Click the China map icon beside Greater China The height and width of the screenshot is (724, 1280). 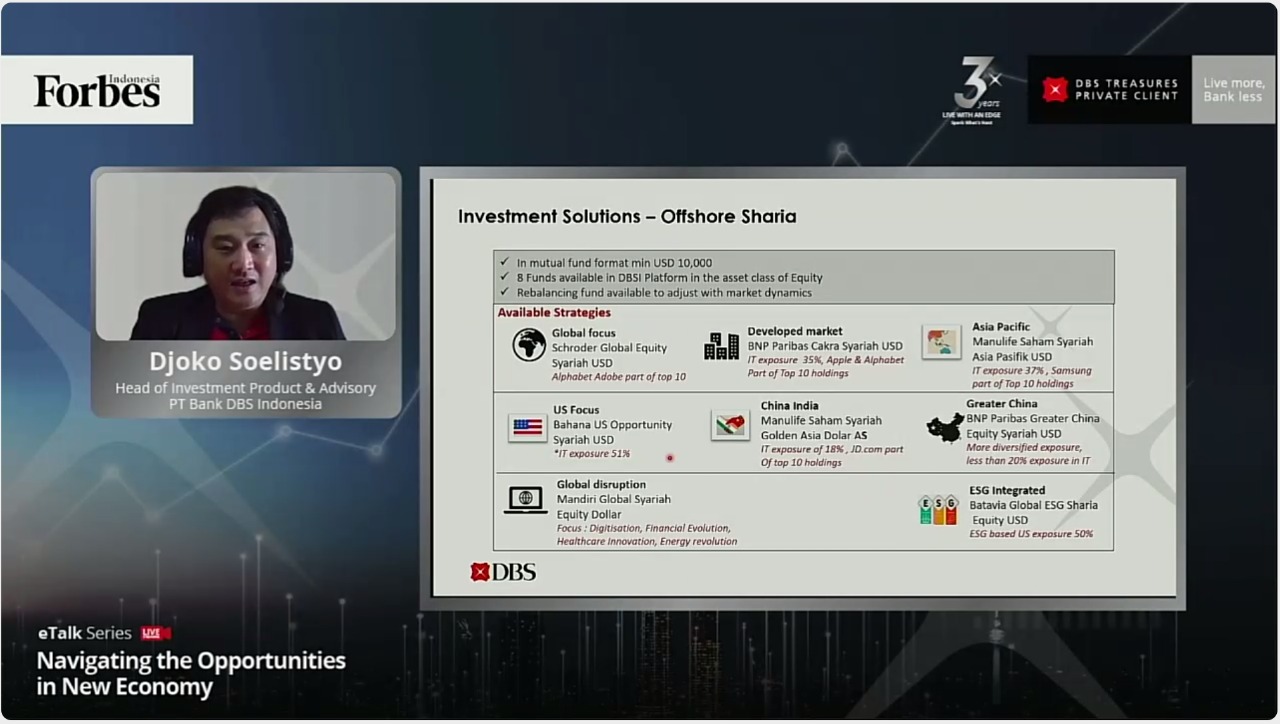(x=945, y=428)
